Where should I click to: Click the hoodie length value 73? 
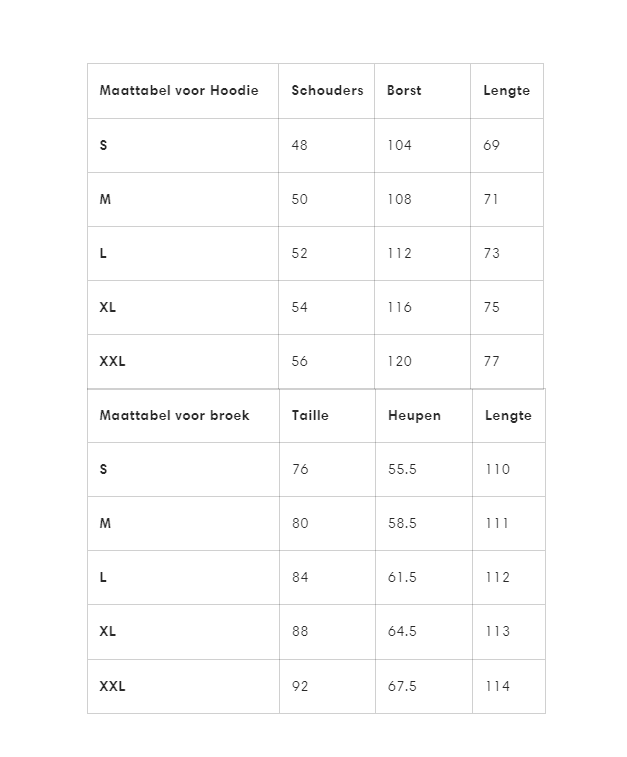(491, 253)
